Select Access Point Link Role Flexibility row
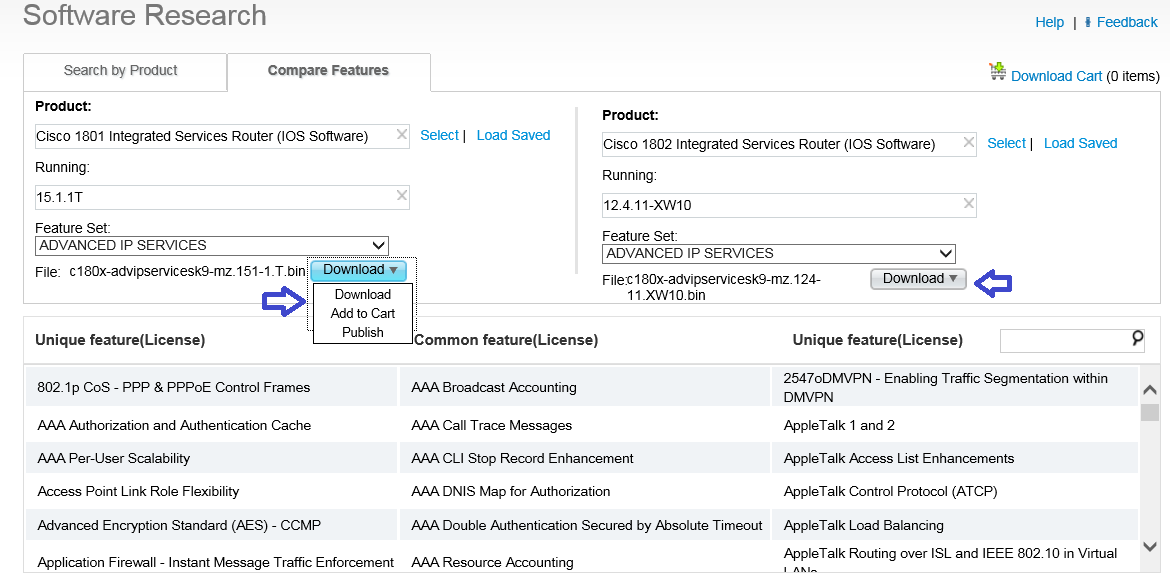Image resolution: width=1170 pixels, height=575 pixels. [211, 491]
